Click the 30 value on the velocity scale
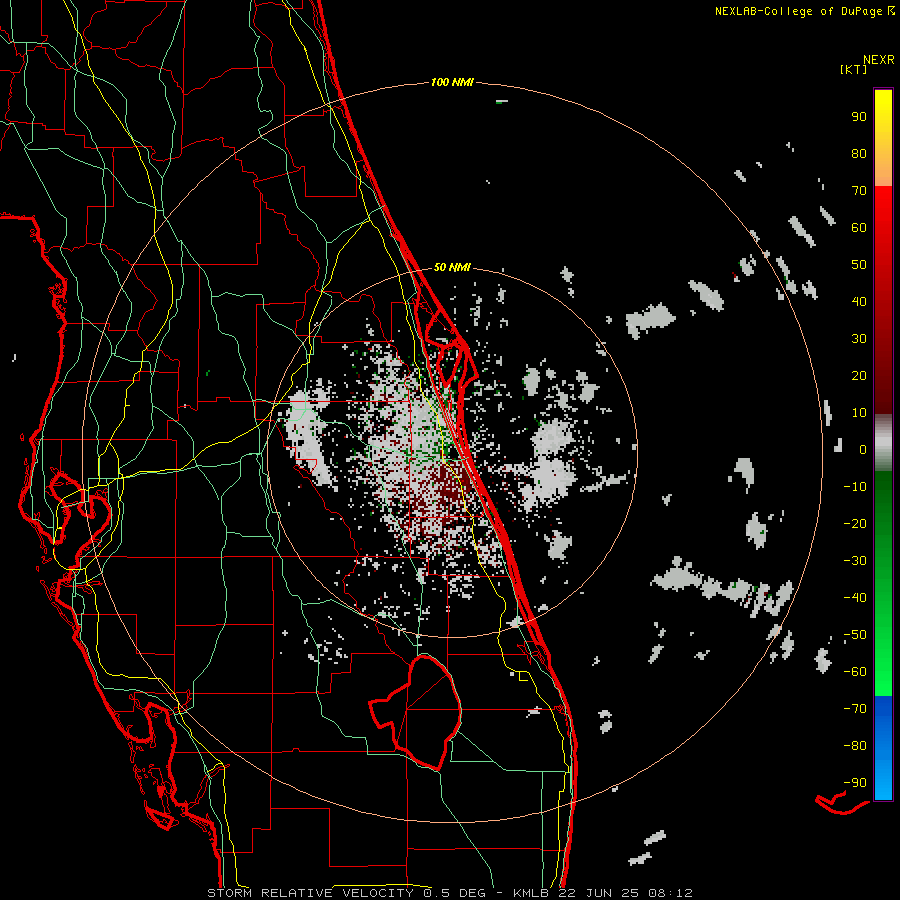 pos(859,339)
